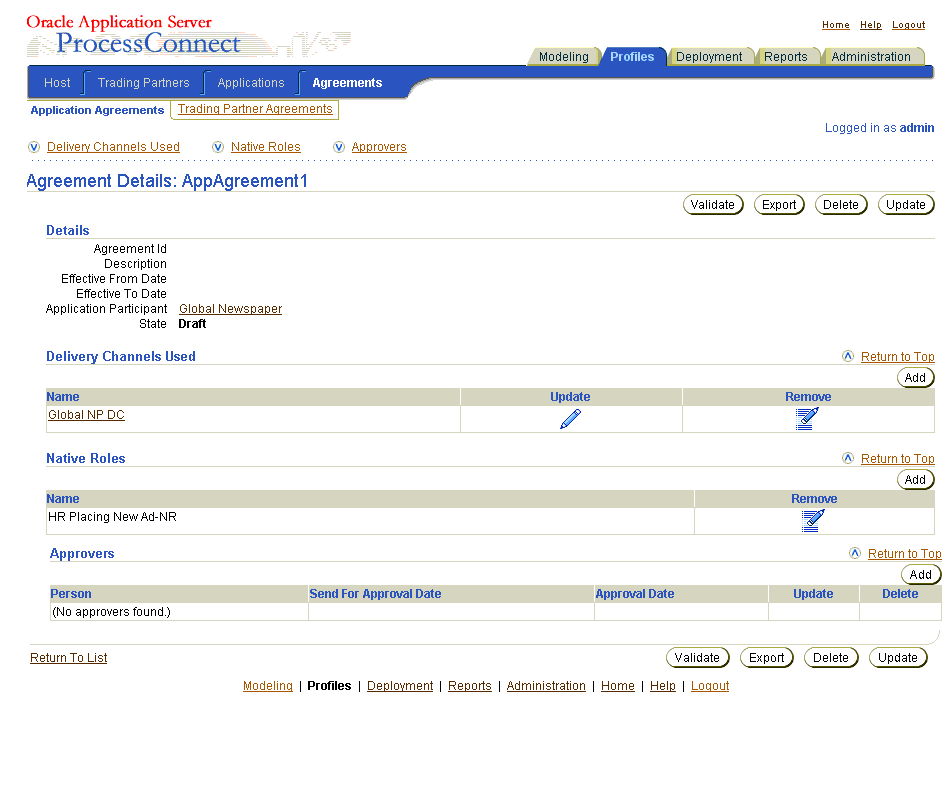Click the footer Help link
The image size is (950, 786).
pos(662,686)
